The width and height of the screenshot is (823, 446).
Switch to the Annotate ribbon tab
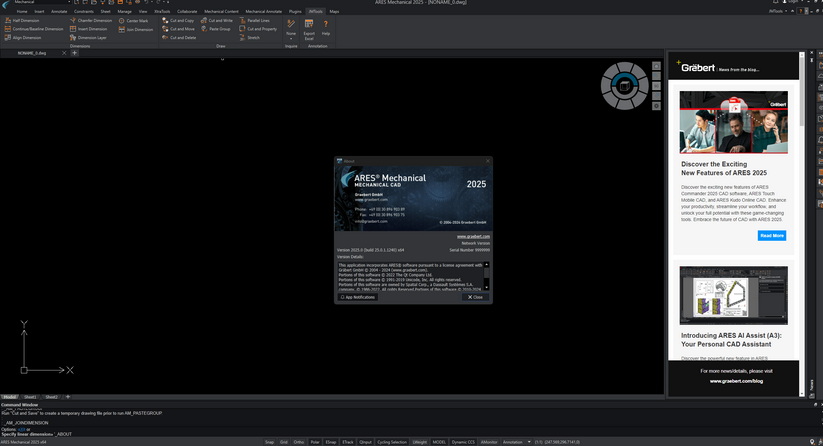(x=59, y=11)
